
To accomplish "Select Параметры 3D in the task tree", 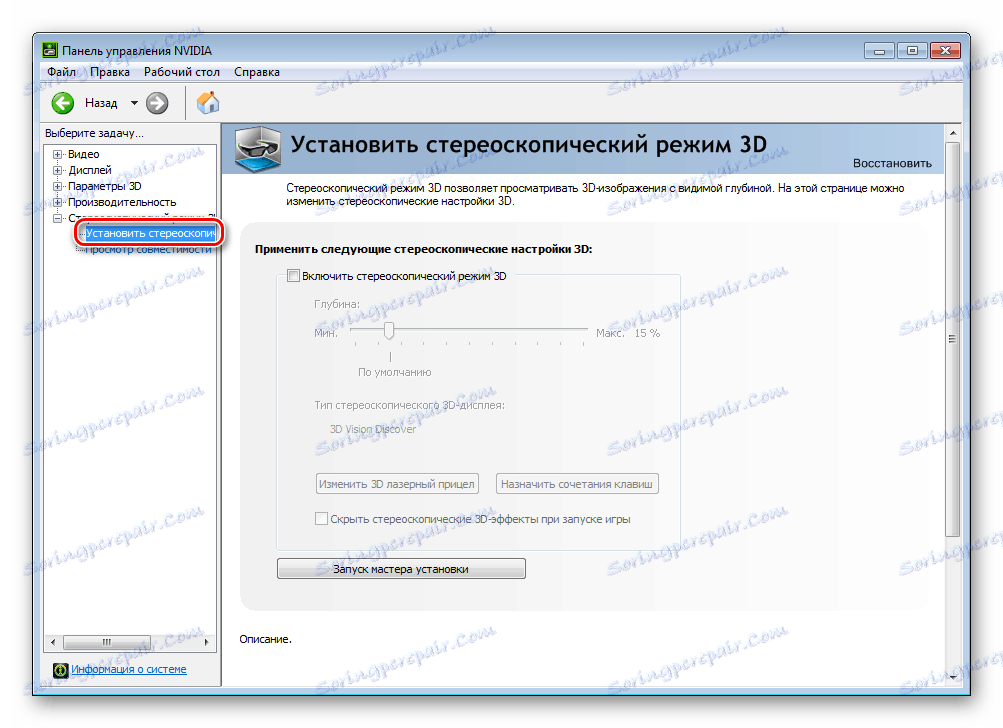I will point(105,186).
